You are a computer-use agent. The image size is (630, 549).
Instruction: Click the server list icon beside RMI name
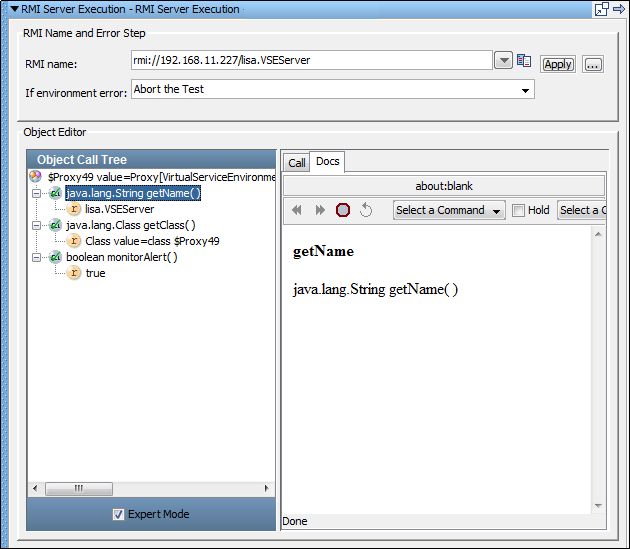pyautogui.click(x=524, y=61)
